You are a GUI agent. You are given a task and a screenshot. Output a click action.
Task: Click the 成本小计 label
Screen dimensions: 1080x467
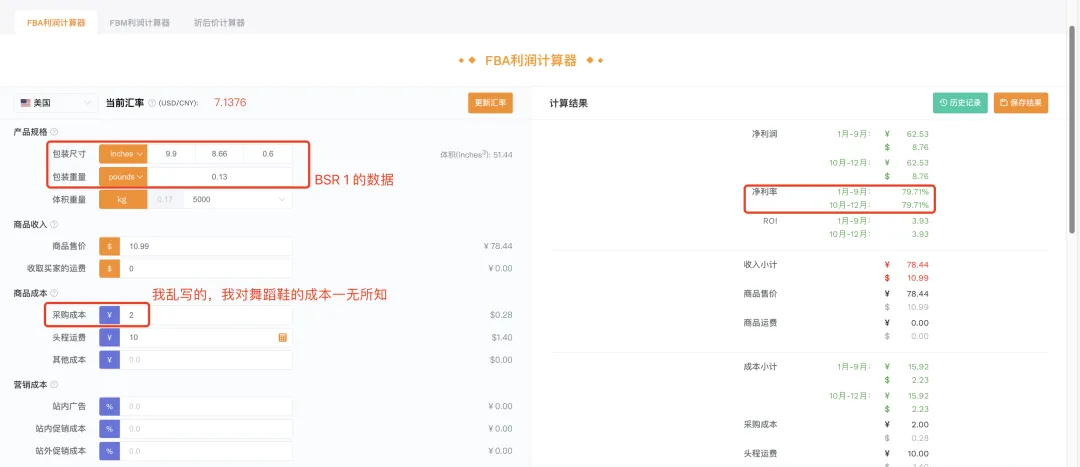coord(760,366)
